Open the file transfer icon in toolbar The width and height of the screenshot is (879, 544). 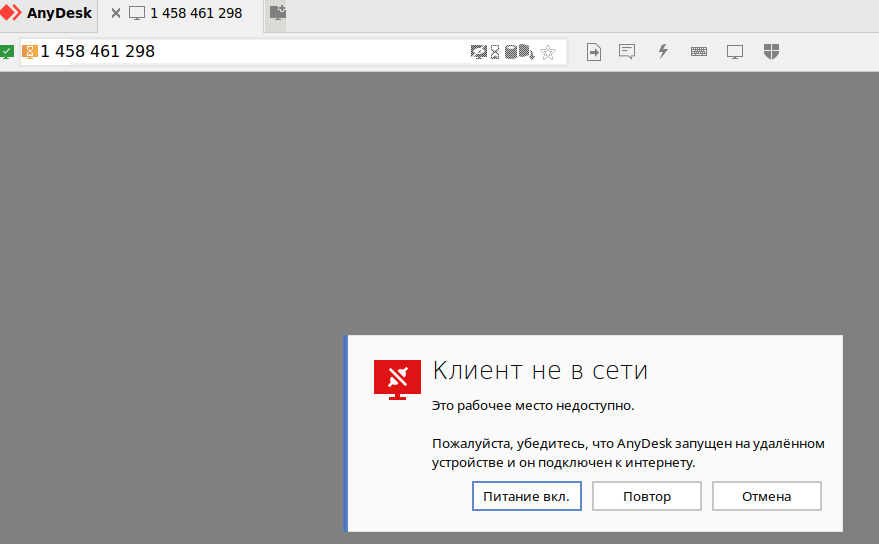[x=594, y=52]
